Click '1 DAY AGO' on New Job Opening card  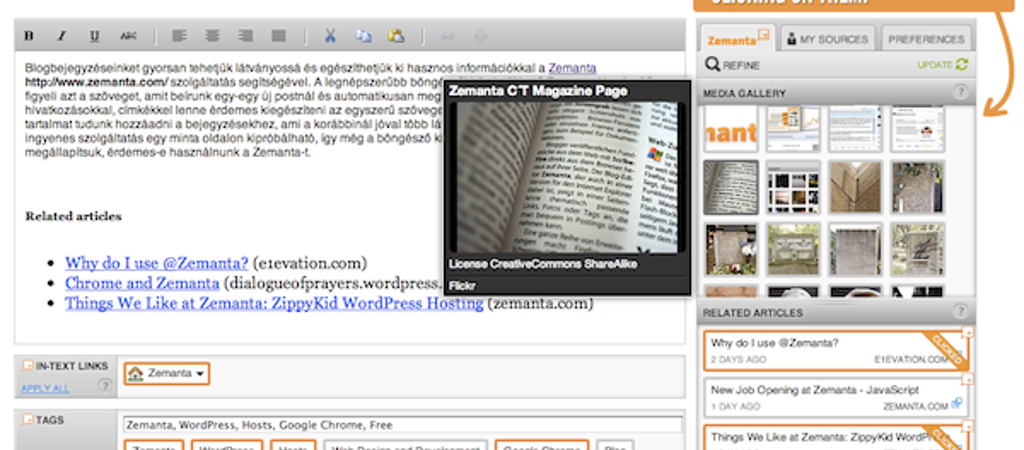(x=735, y=406)
